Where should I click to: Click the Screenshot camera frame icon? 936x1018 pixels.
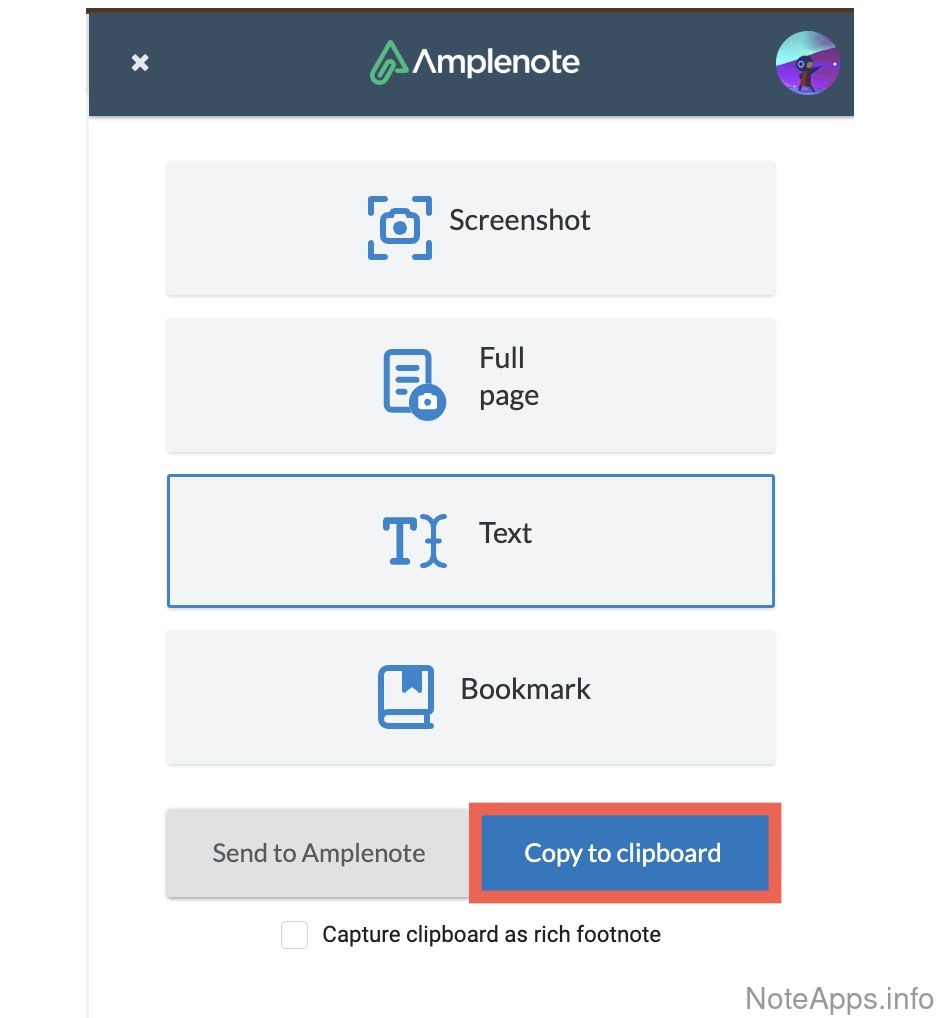point(400,228)
